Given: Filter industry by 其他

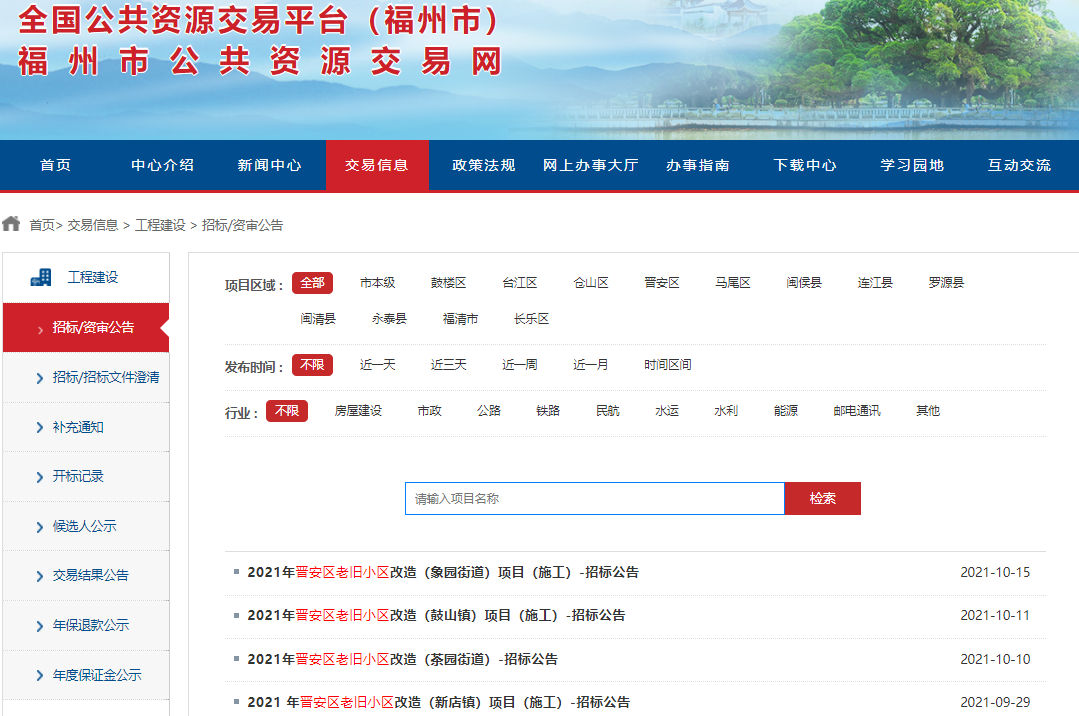Looking at the screenshot, I should click(928, 411).
